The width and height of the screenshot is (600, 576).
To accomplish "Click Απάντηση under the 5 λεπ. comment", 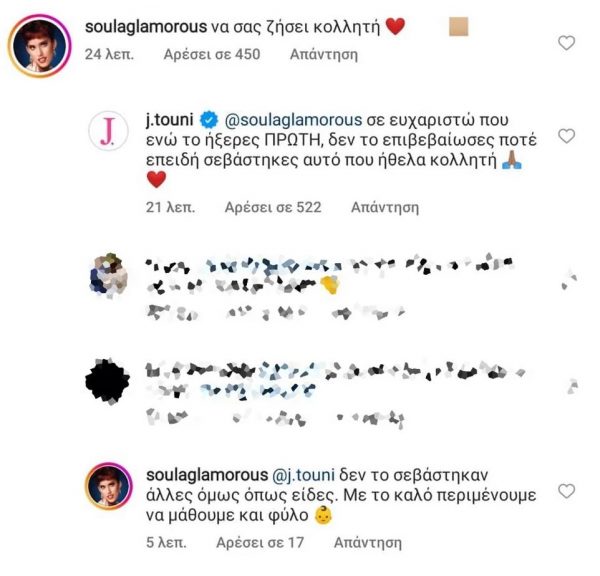I will point(368,543).
